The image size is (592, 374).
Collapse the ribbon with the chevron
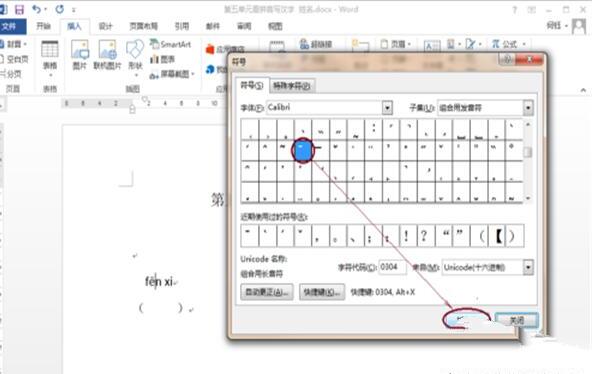[x=583, y=90]
